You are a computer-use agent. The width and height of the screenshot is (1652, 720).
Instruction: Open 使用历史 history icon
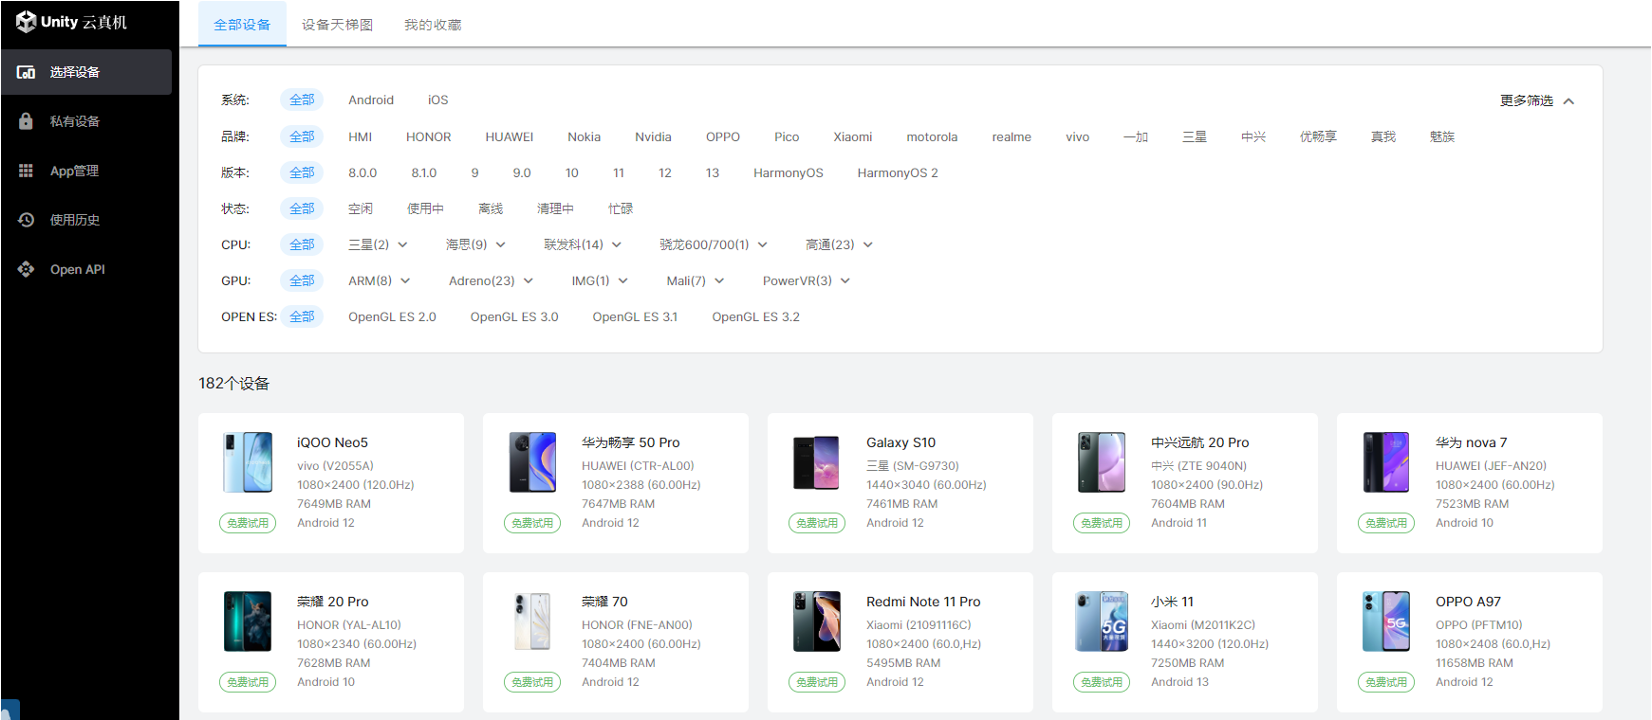click(x=26, y=220)
